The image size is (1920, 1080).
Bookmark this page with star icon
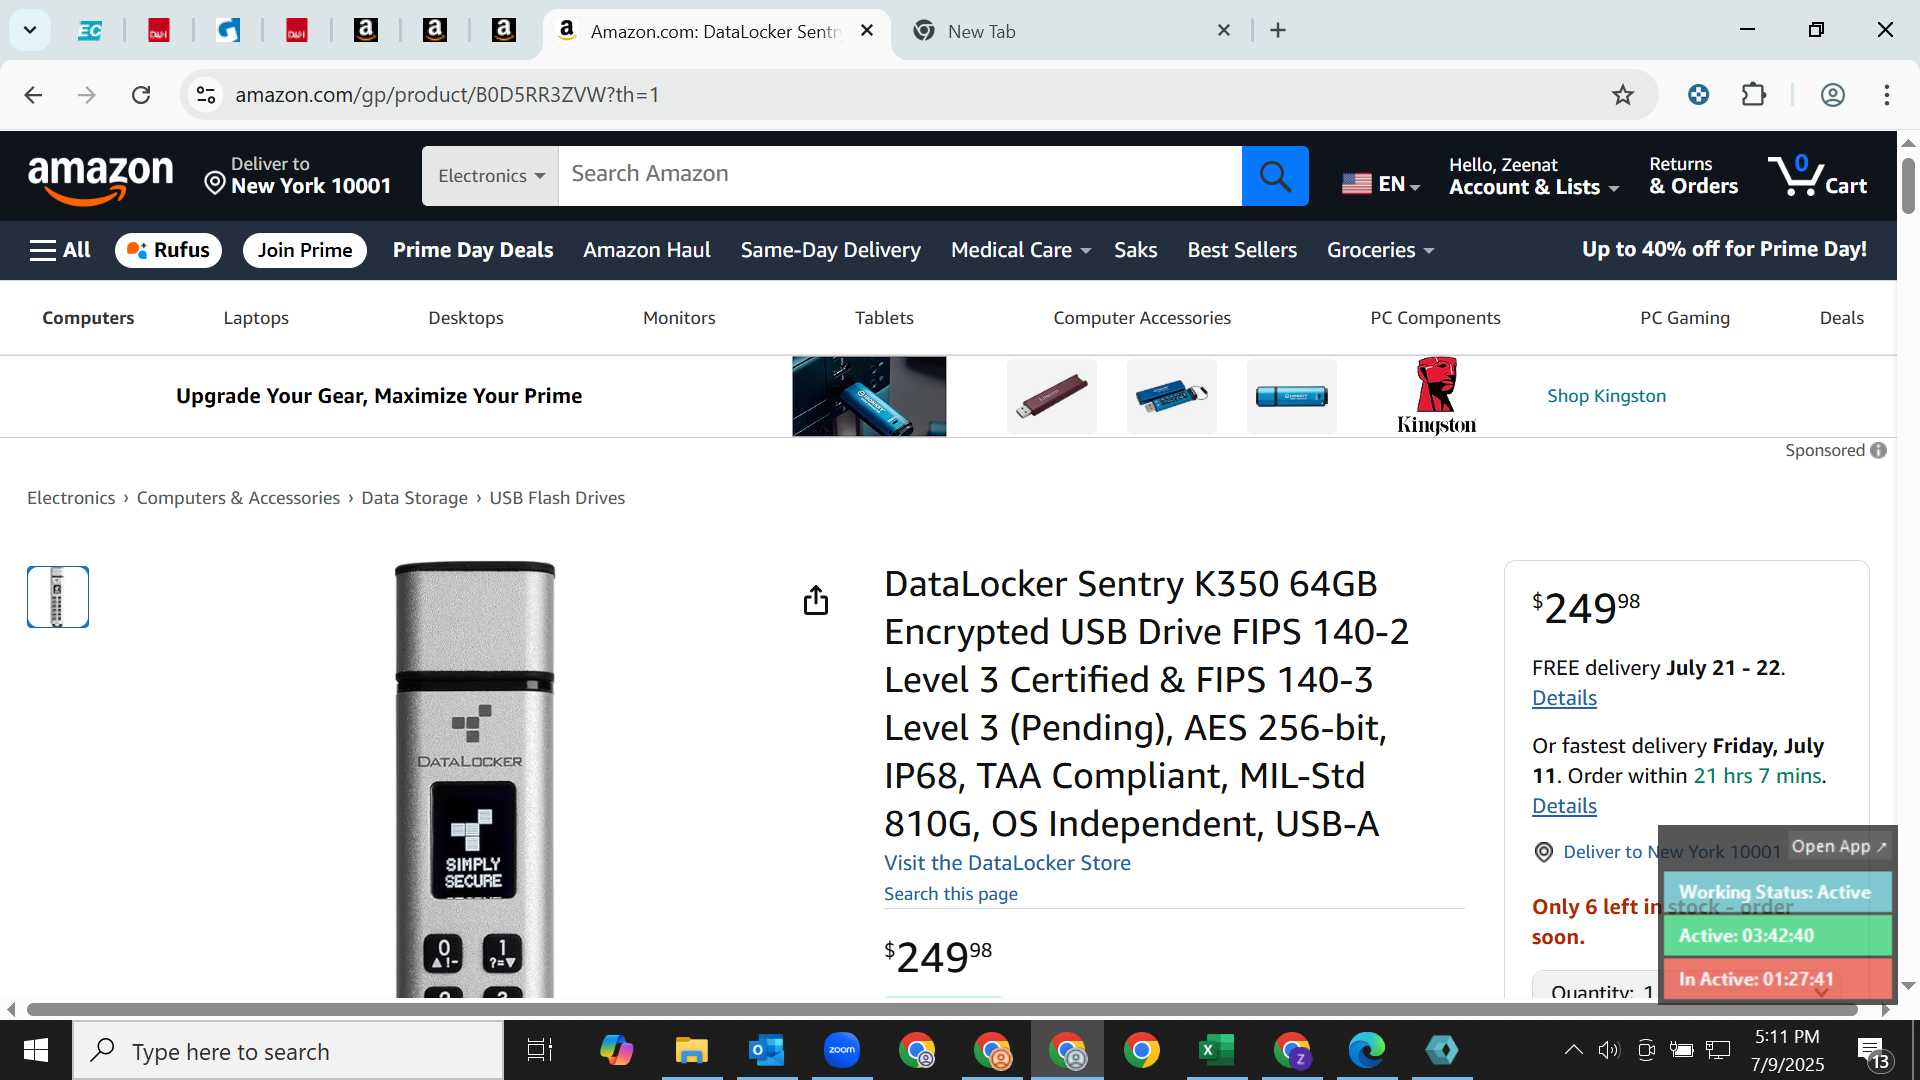[1622, 95]
